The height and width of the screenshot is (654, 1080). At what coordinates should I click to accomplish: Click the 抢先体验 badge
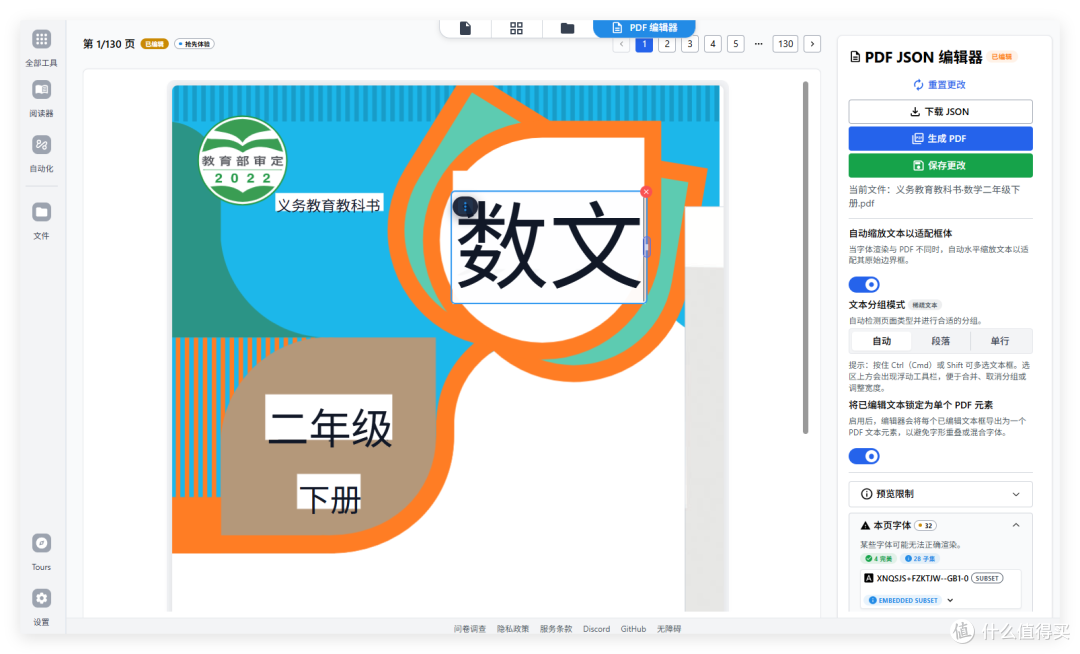tap(195, 44)
